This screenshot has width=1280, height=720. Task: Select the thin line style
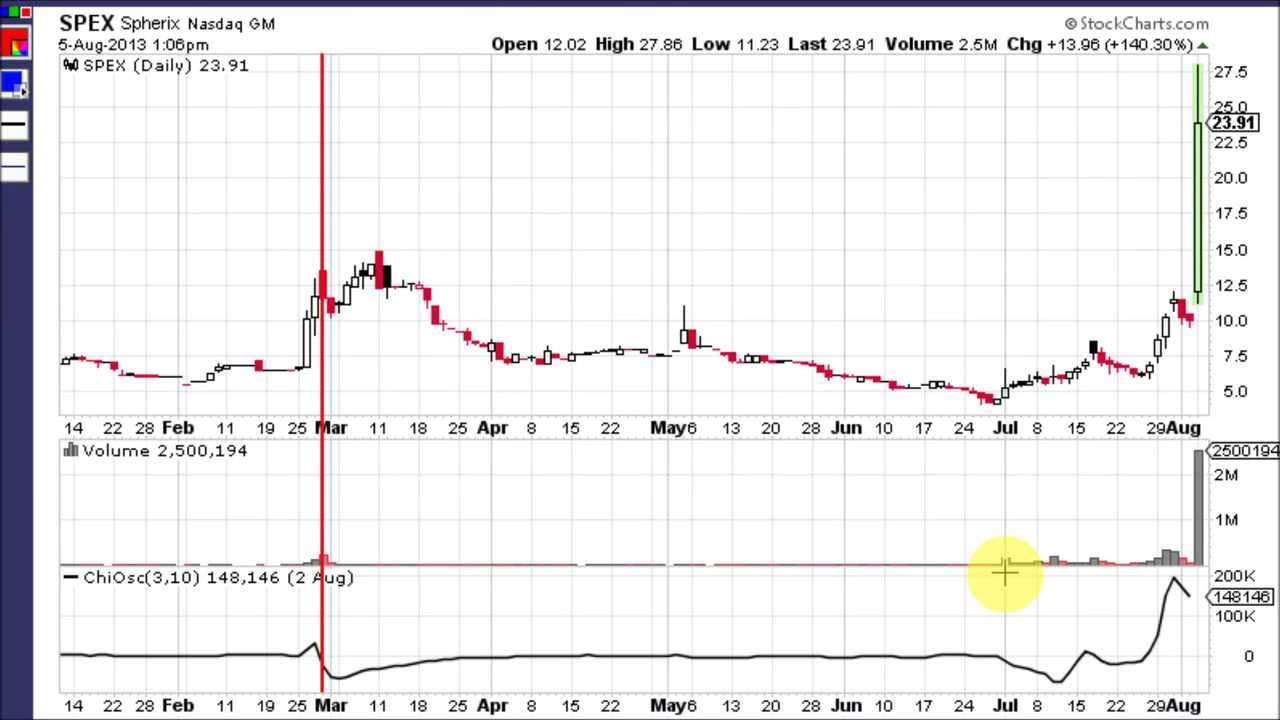[14, 166]
